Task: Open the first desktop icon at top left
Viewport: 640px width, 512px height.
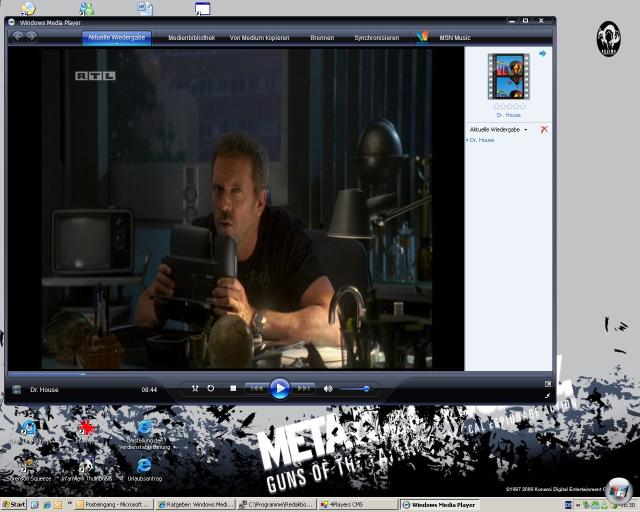Action: 29,8
